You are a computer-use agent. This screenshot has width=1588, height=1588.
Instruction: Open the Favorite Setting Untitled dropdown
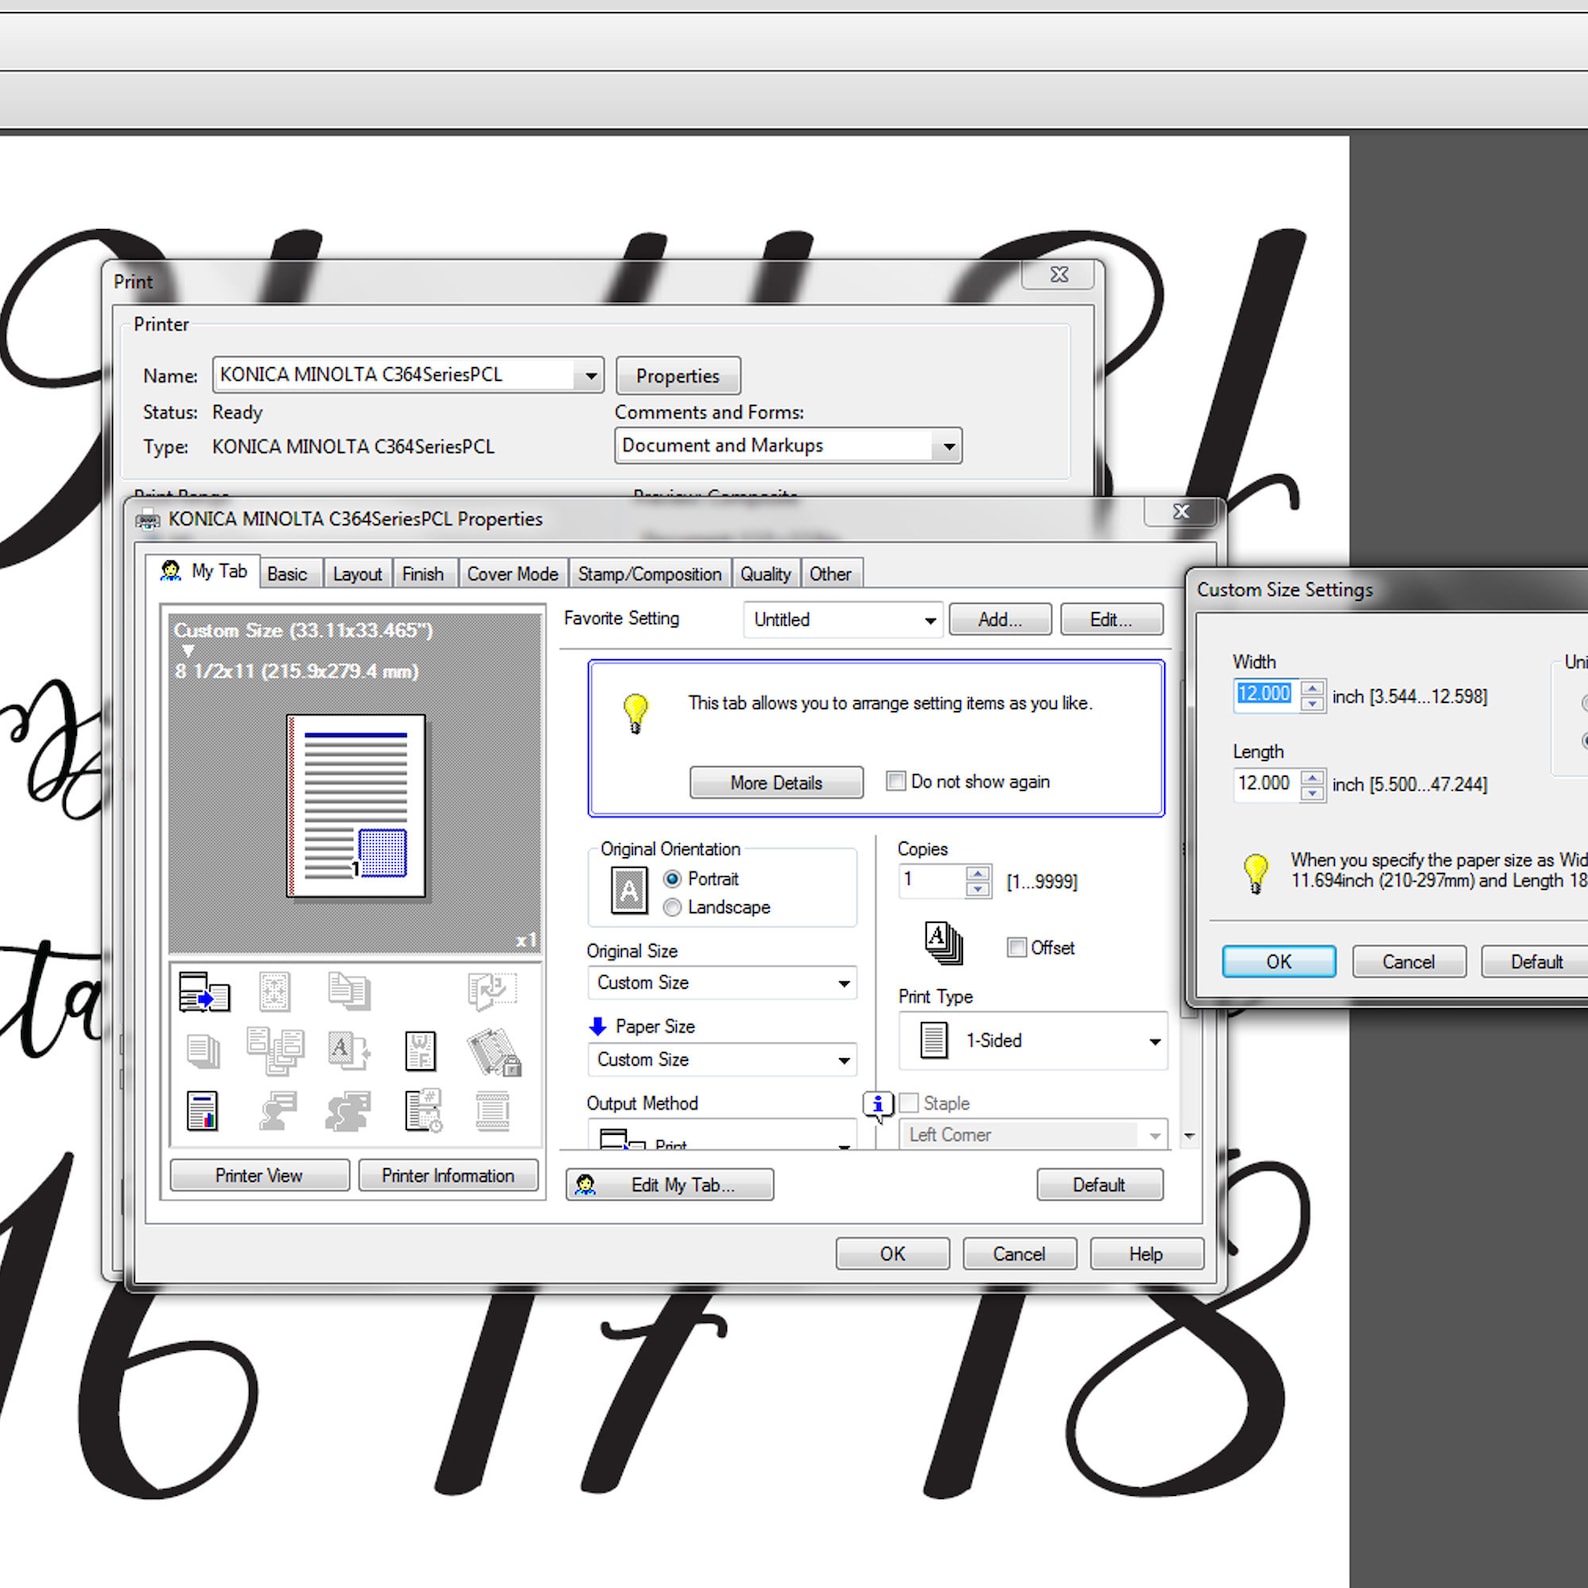pos(843,620)
